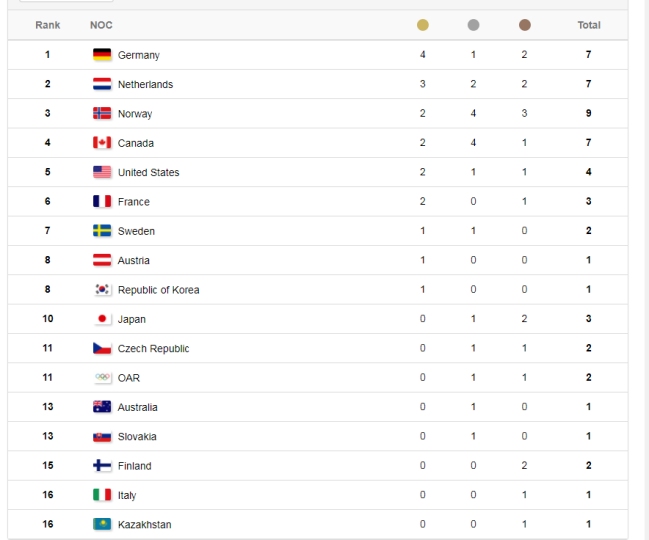This screenshot has height=540, width=649.
Task: Open the Czech Republic country link
Action: [153, 349]
